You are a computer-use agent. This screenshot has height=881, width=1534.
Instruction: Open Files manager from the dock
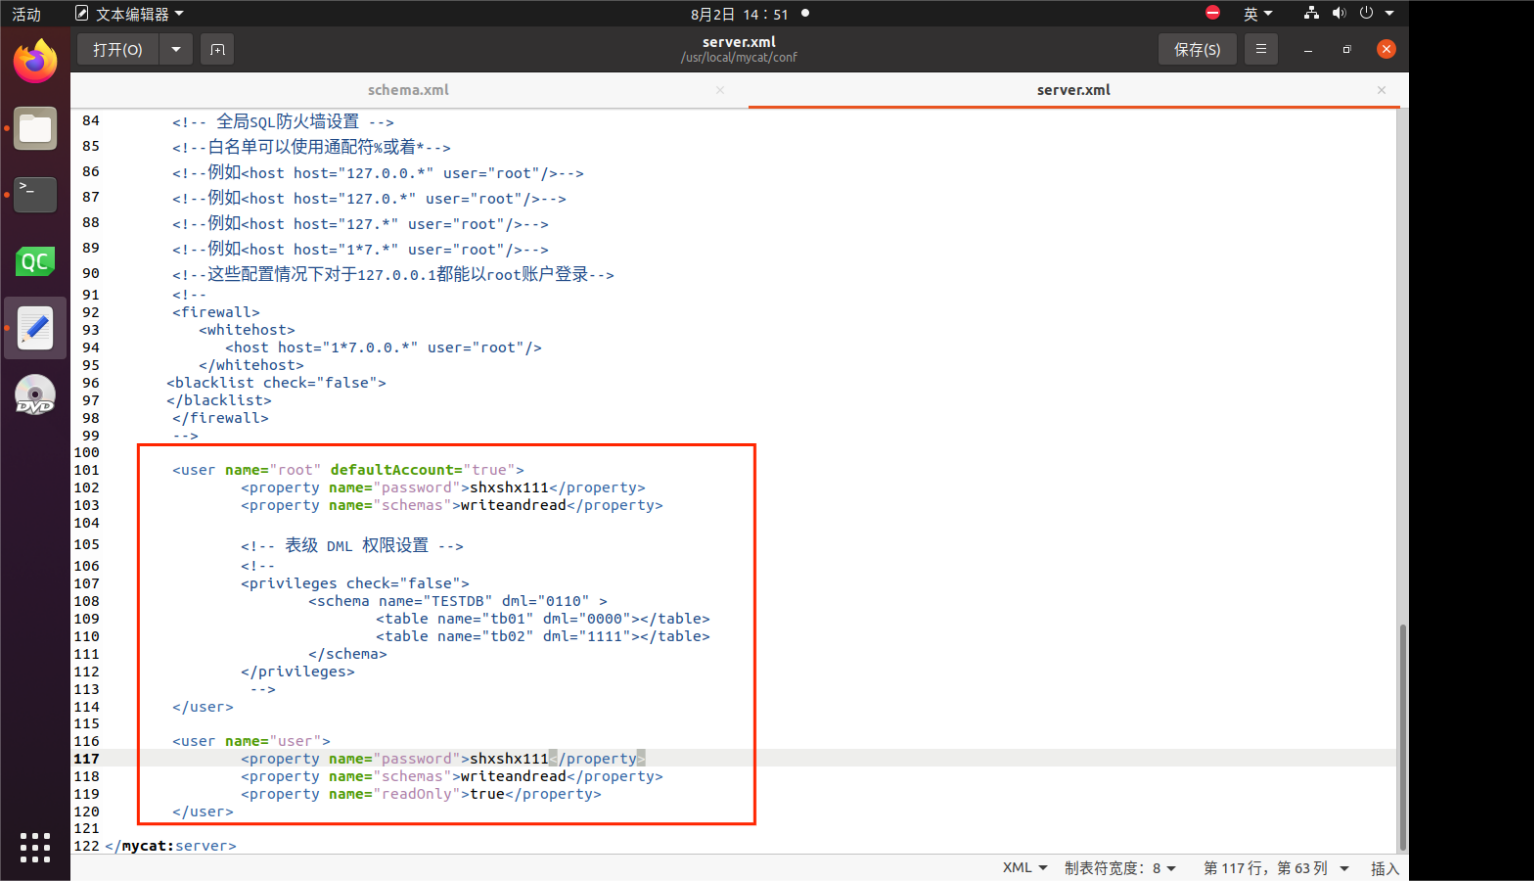[x=35, y=128]
